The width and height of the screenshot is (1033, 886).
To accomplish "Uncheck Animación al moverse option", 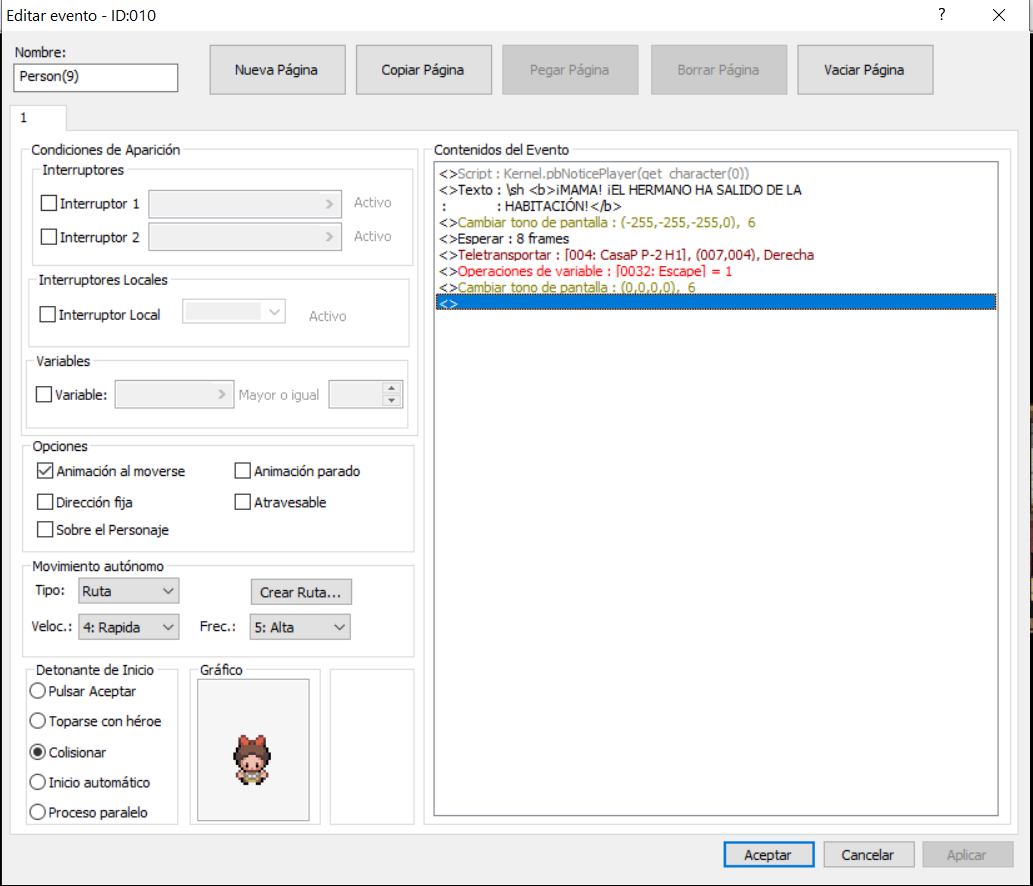I will [x=45, y=471].
